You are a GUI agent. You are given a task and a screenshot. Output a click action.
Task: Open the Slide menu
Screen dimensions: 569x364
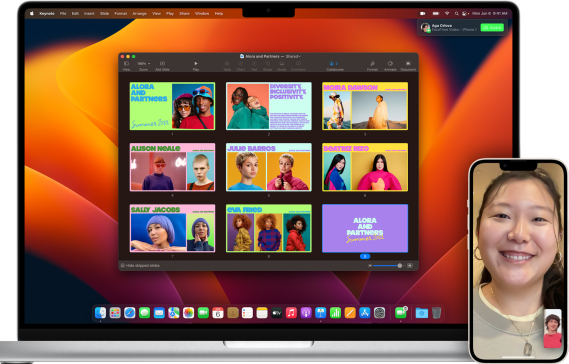click(x=105, y=13)
